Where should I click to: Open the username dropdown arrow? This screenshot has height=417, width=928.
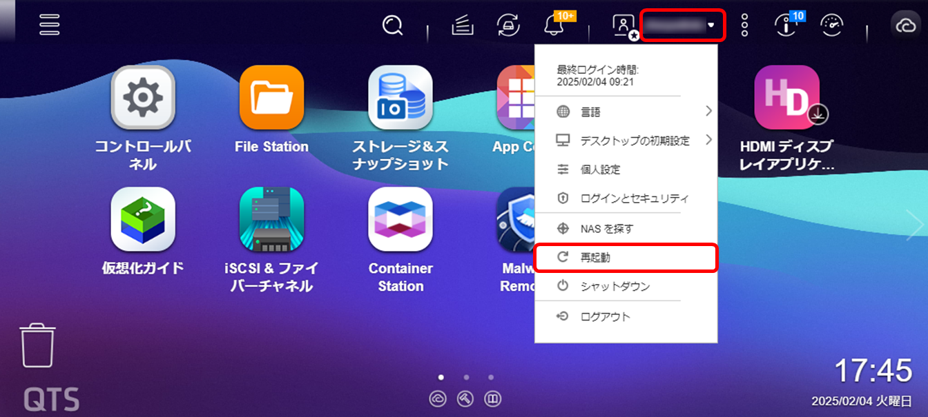point(710,25)
